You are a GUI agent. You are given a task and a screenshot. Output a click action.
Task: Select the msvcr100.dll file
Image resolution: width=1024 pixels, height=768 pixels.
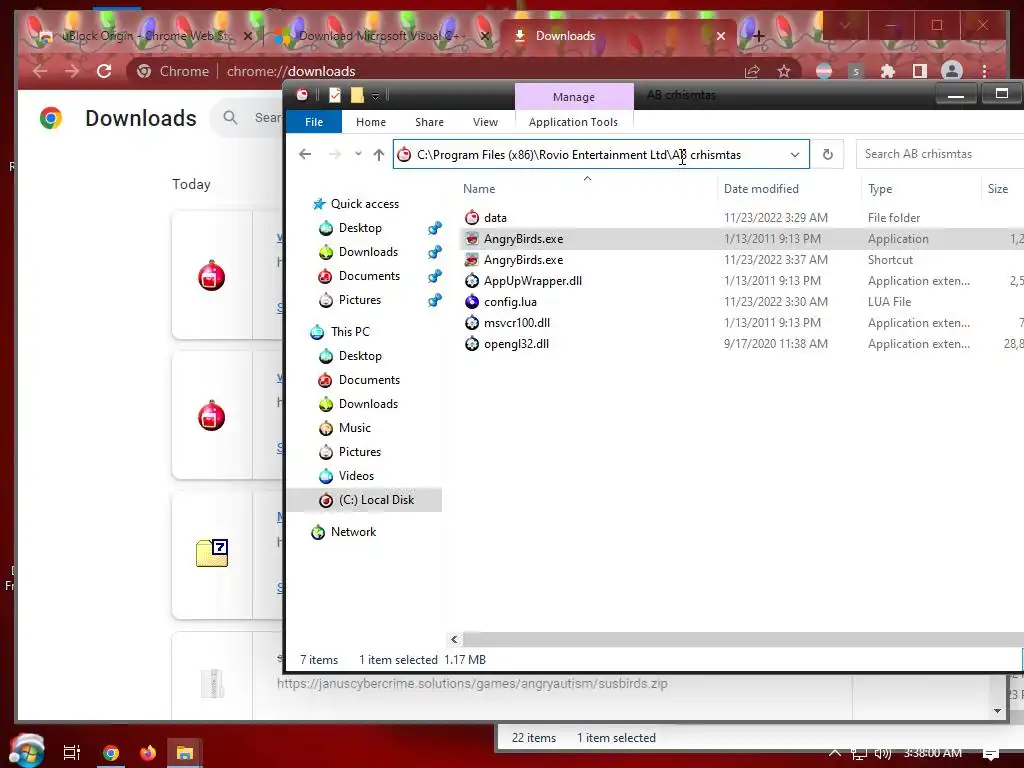[517, 323]
